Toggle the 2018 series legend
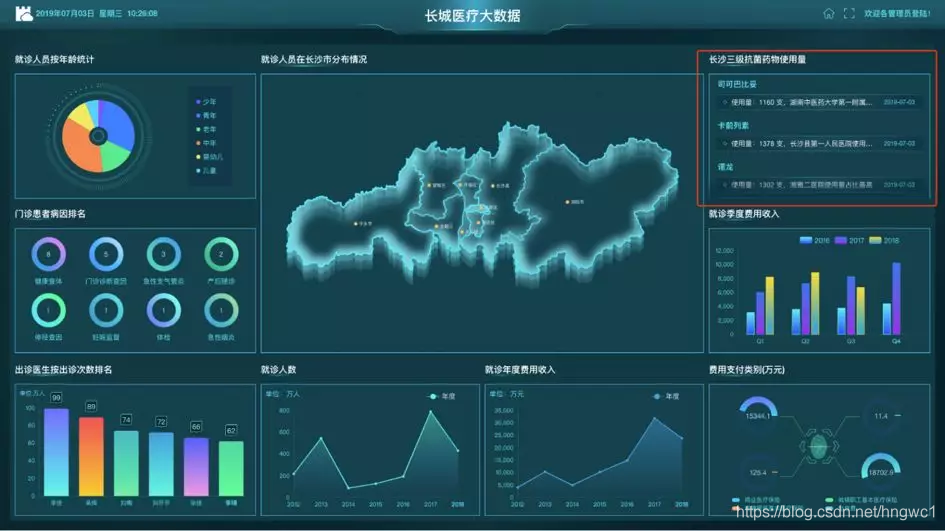 pyautogui.click(x=884, y=240)
